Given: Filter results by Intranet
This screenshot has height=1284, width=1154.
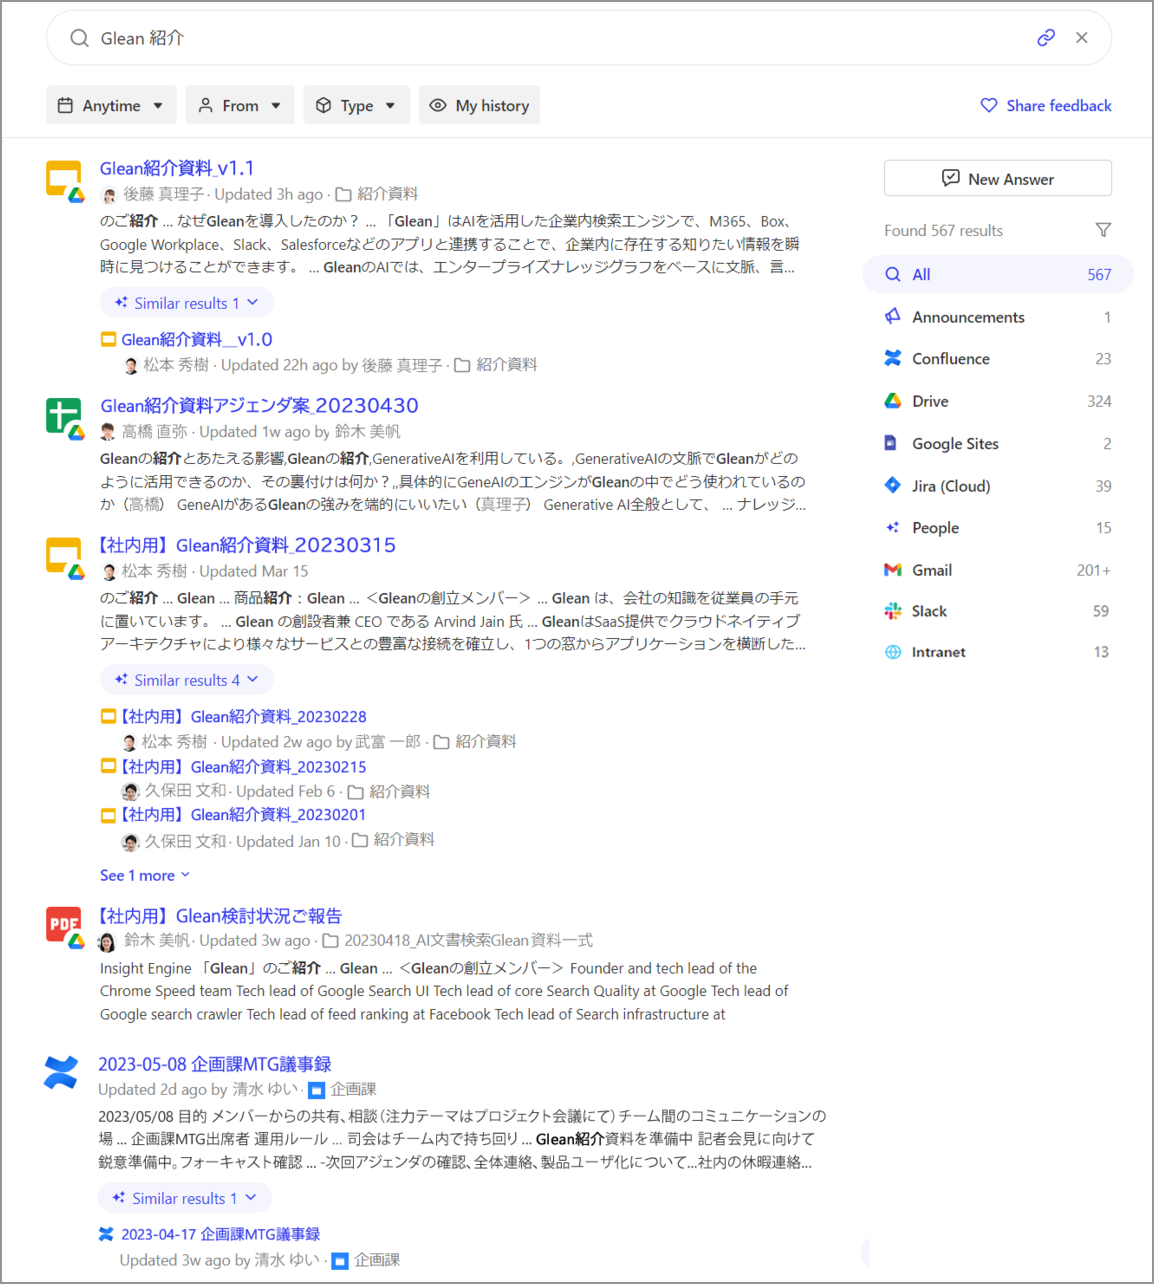Looking at the screenshot, I should [x=998, y=652].
